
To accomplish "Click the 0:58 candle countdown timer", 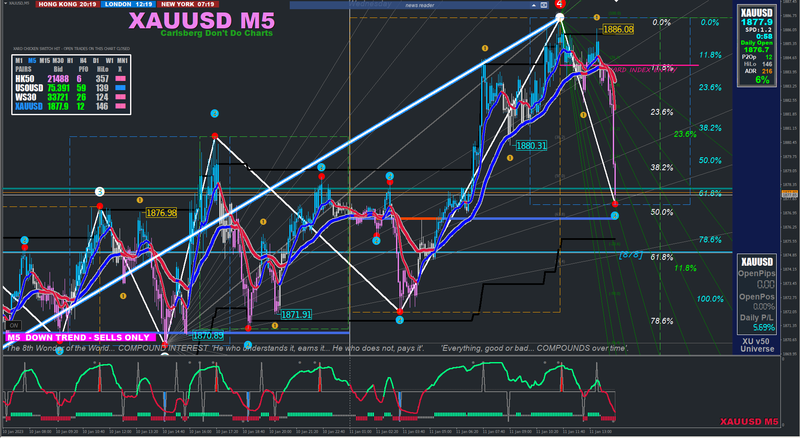I will [x=764, y=36].
